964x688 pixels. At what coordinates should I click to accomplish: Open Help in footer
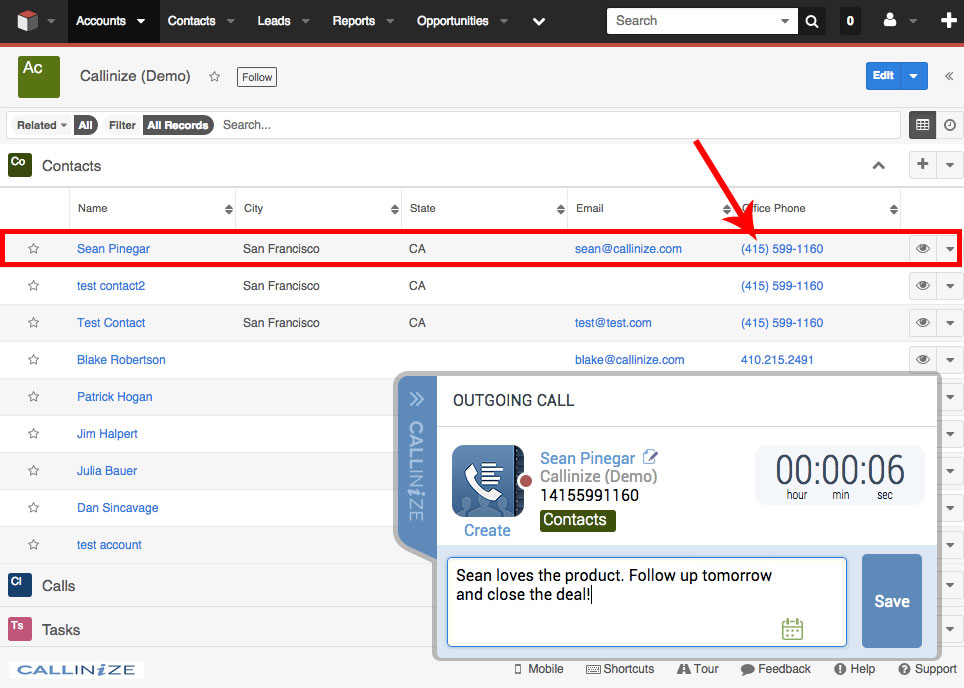(x=855, y=669)
